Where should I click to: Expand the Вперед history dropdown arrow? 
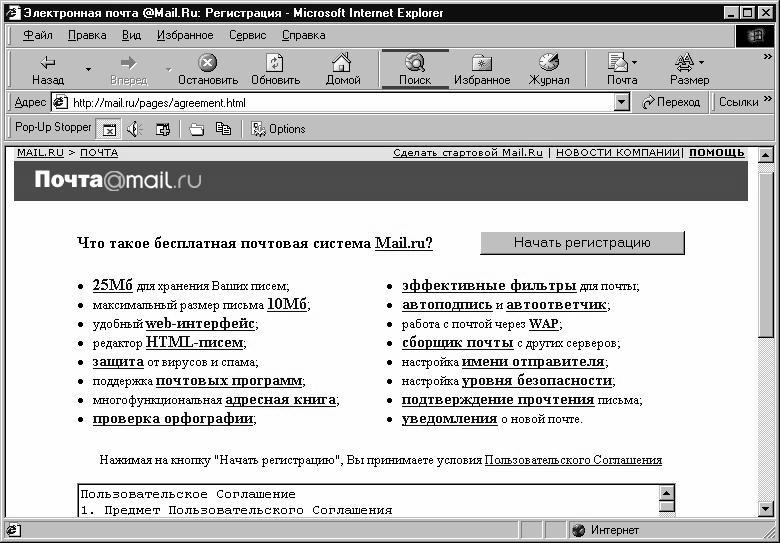[x=168, y=69]
